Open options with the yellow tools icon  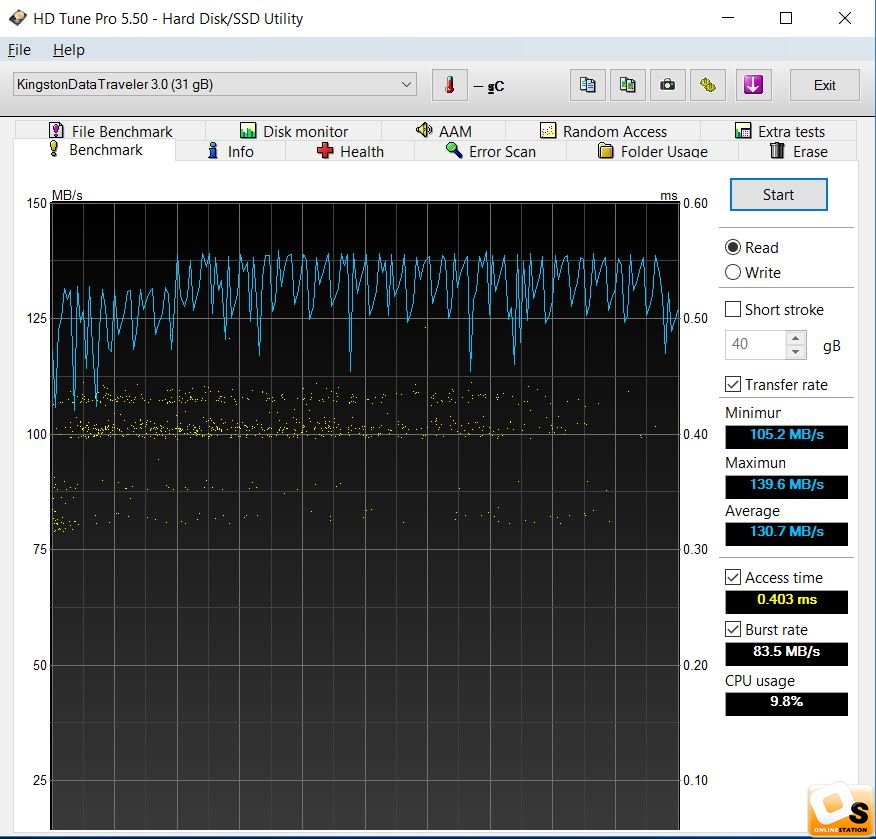pyautogui.click(x=708, y=85)
